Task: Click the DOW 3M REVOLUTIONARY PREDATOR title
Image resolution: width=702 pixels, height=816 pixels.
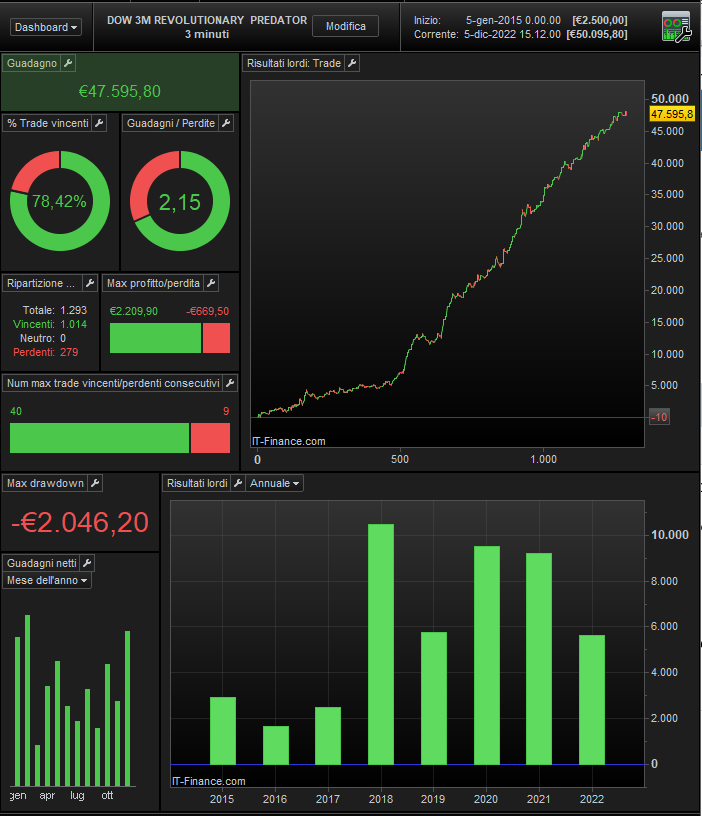Action: [207, 20]
